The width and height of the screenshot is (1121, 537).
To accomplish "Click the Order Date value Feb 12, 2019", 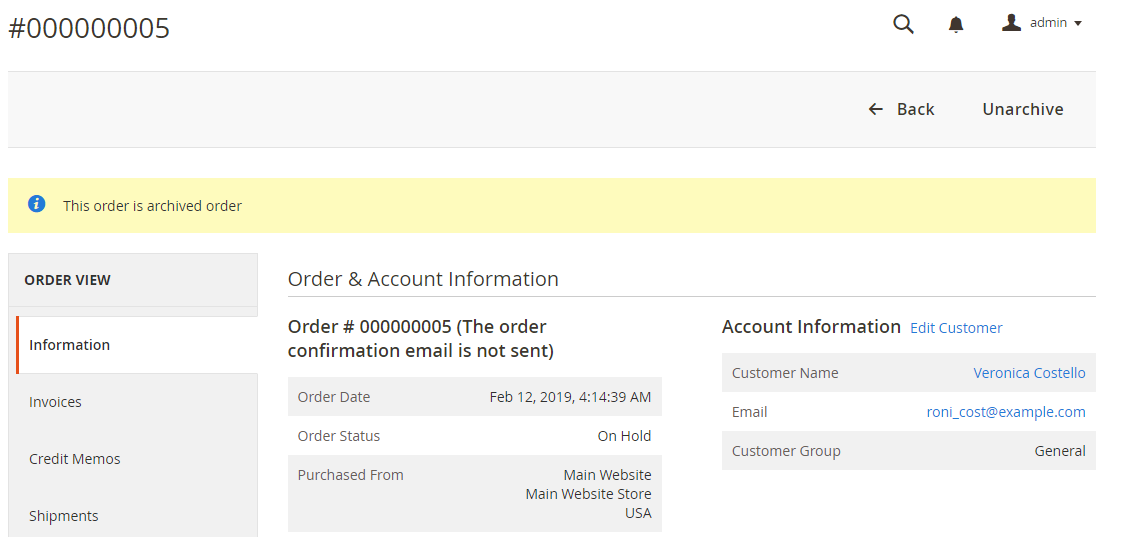I will 570,397.
